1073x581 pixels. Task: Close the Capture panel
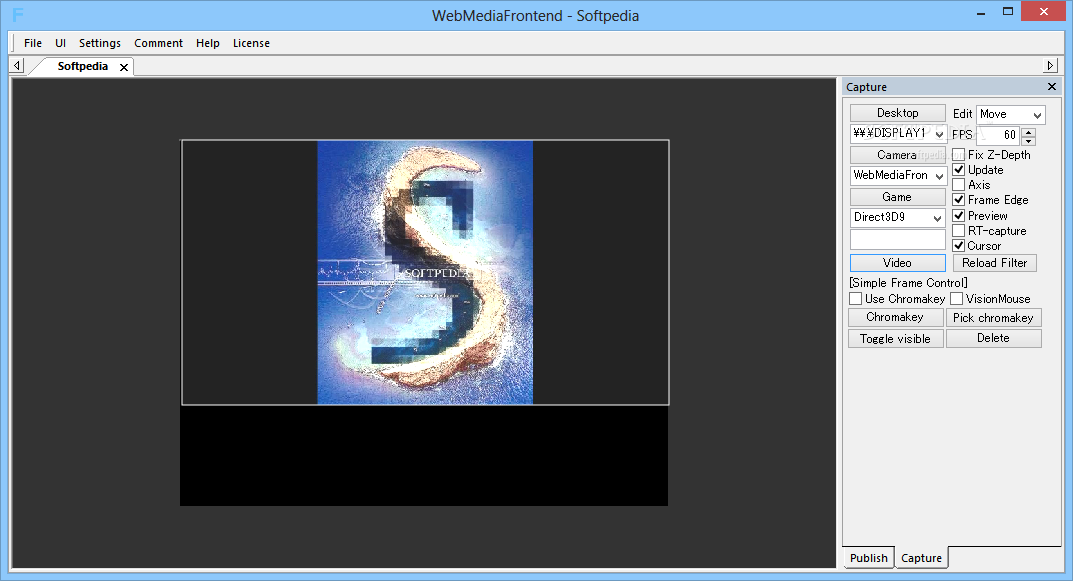pyautogui.click(x=1052, y=86)
